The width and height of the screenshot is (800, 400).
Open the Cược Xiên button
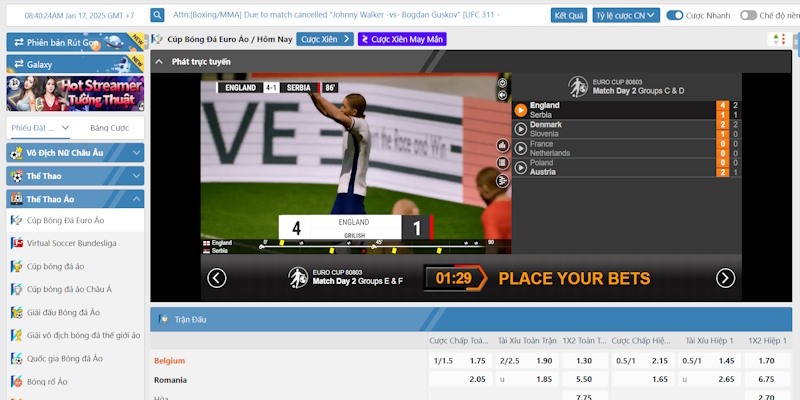(x=325, y=39)
